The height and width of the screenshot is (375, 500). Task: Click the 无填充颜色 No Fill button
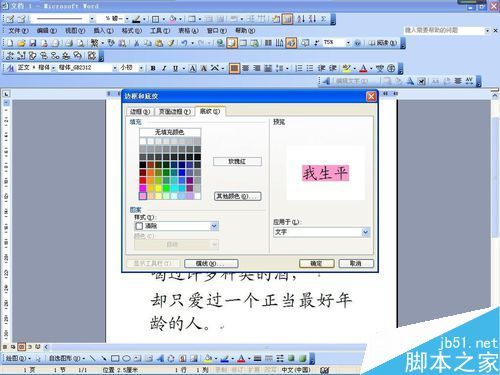pos(170,132)
